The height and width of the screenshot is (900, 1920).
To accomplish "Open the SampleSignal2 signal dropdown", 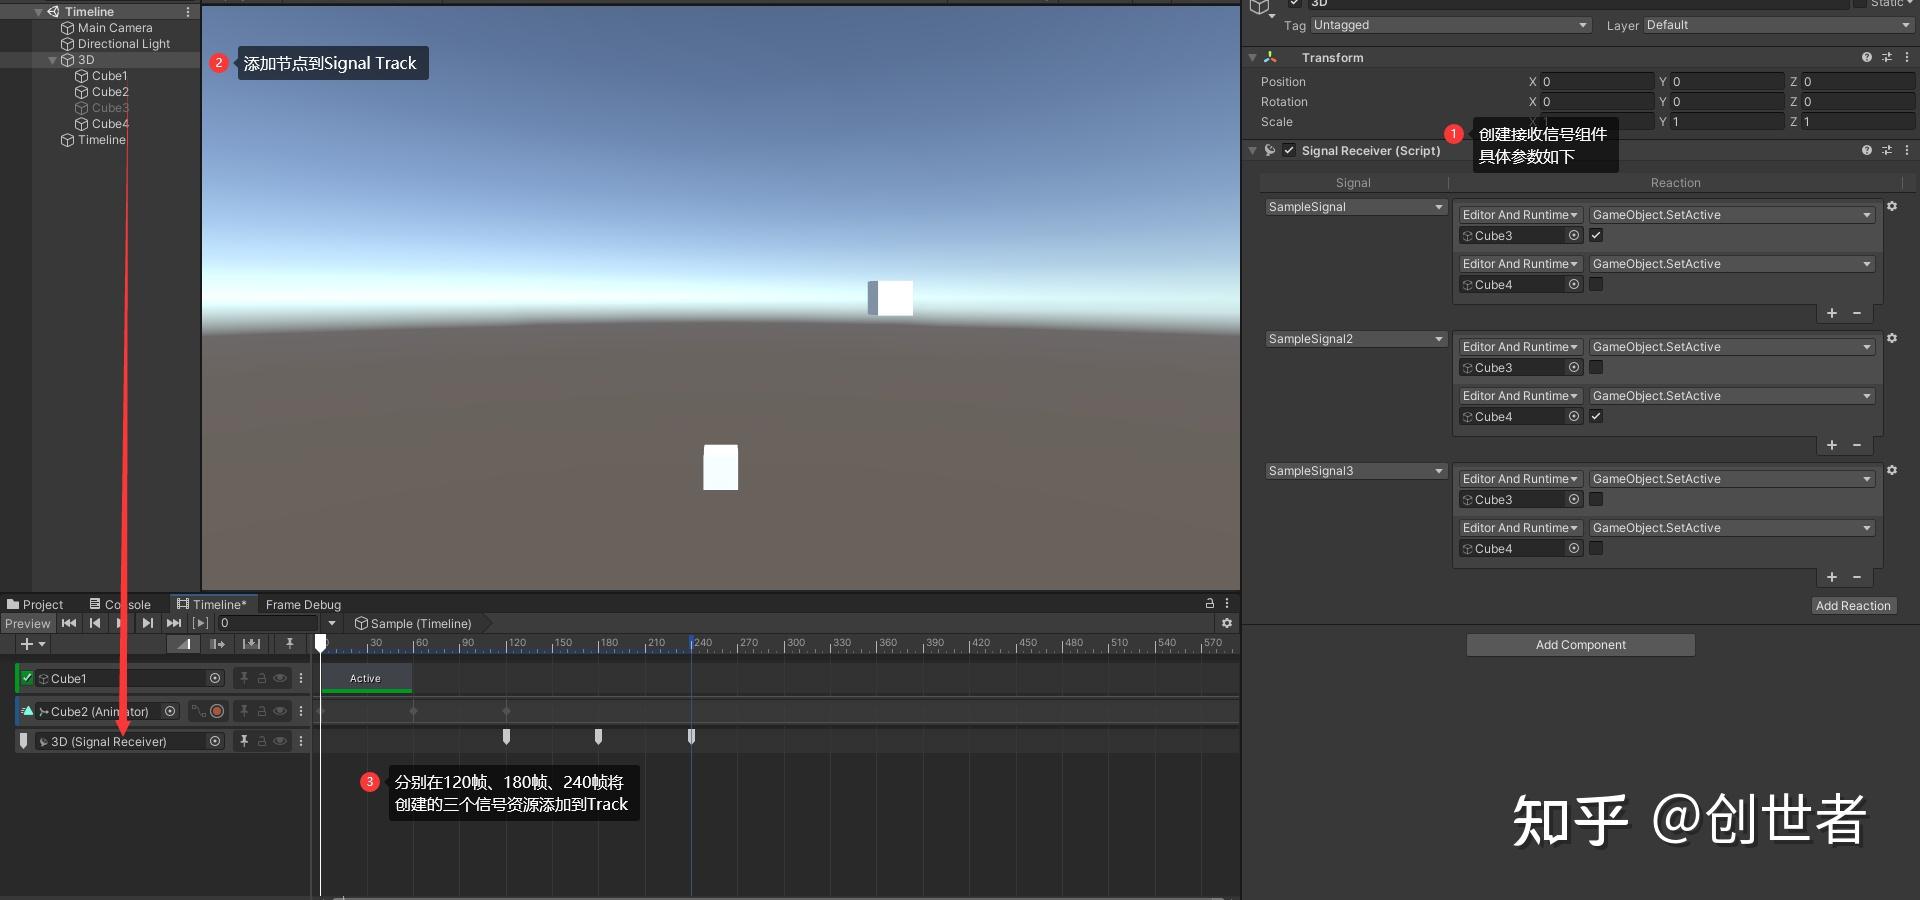I will click(x=1355, y=338).
